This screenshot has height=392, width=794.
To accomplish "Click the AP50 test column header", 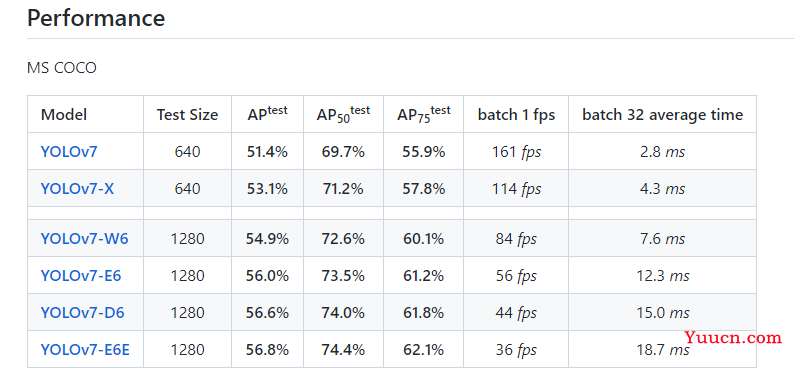I will pyautogui.click(x=343, y=114).
